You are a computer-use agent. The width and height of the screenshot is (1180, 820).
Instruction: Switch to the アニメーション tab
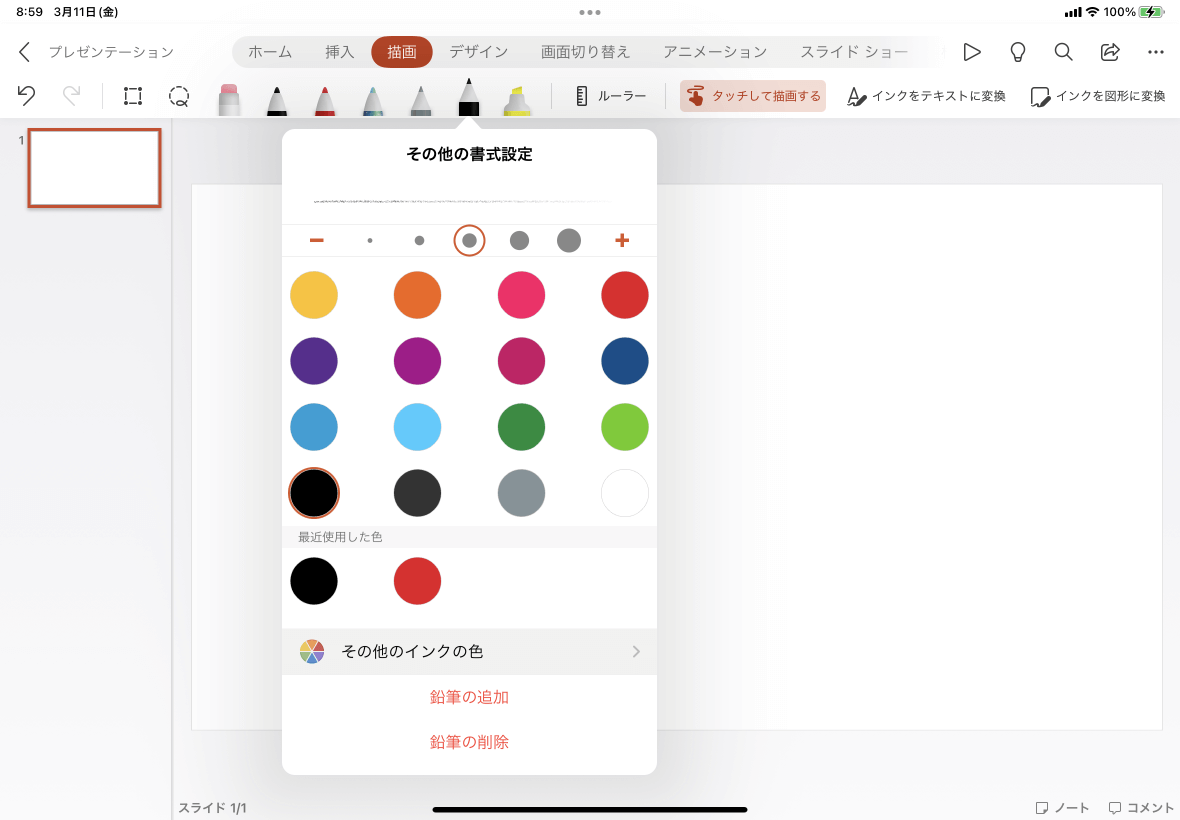(x=715, y=52)
